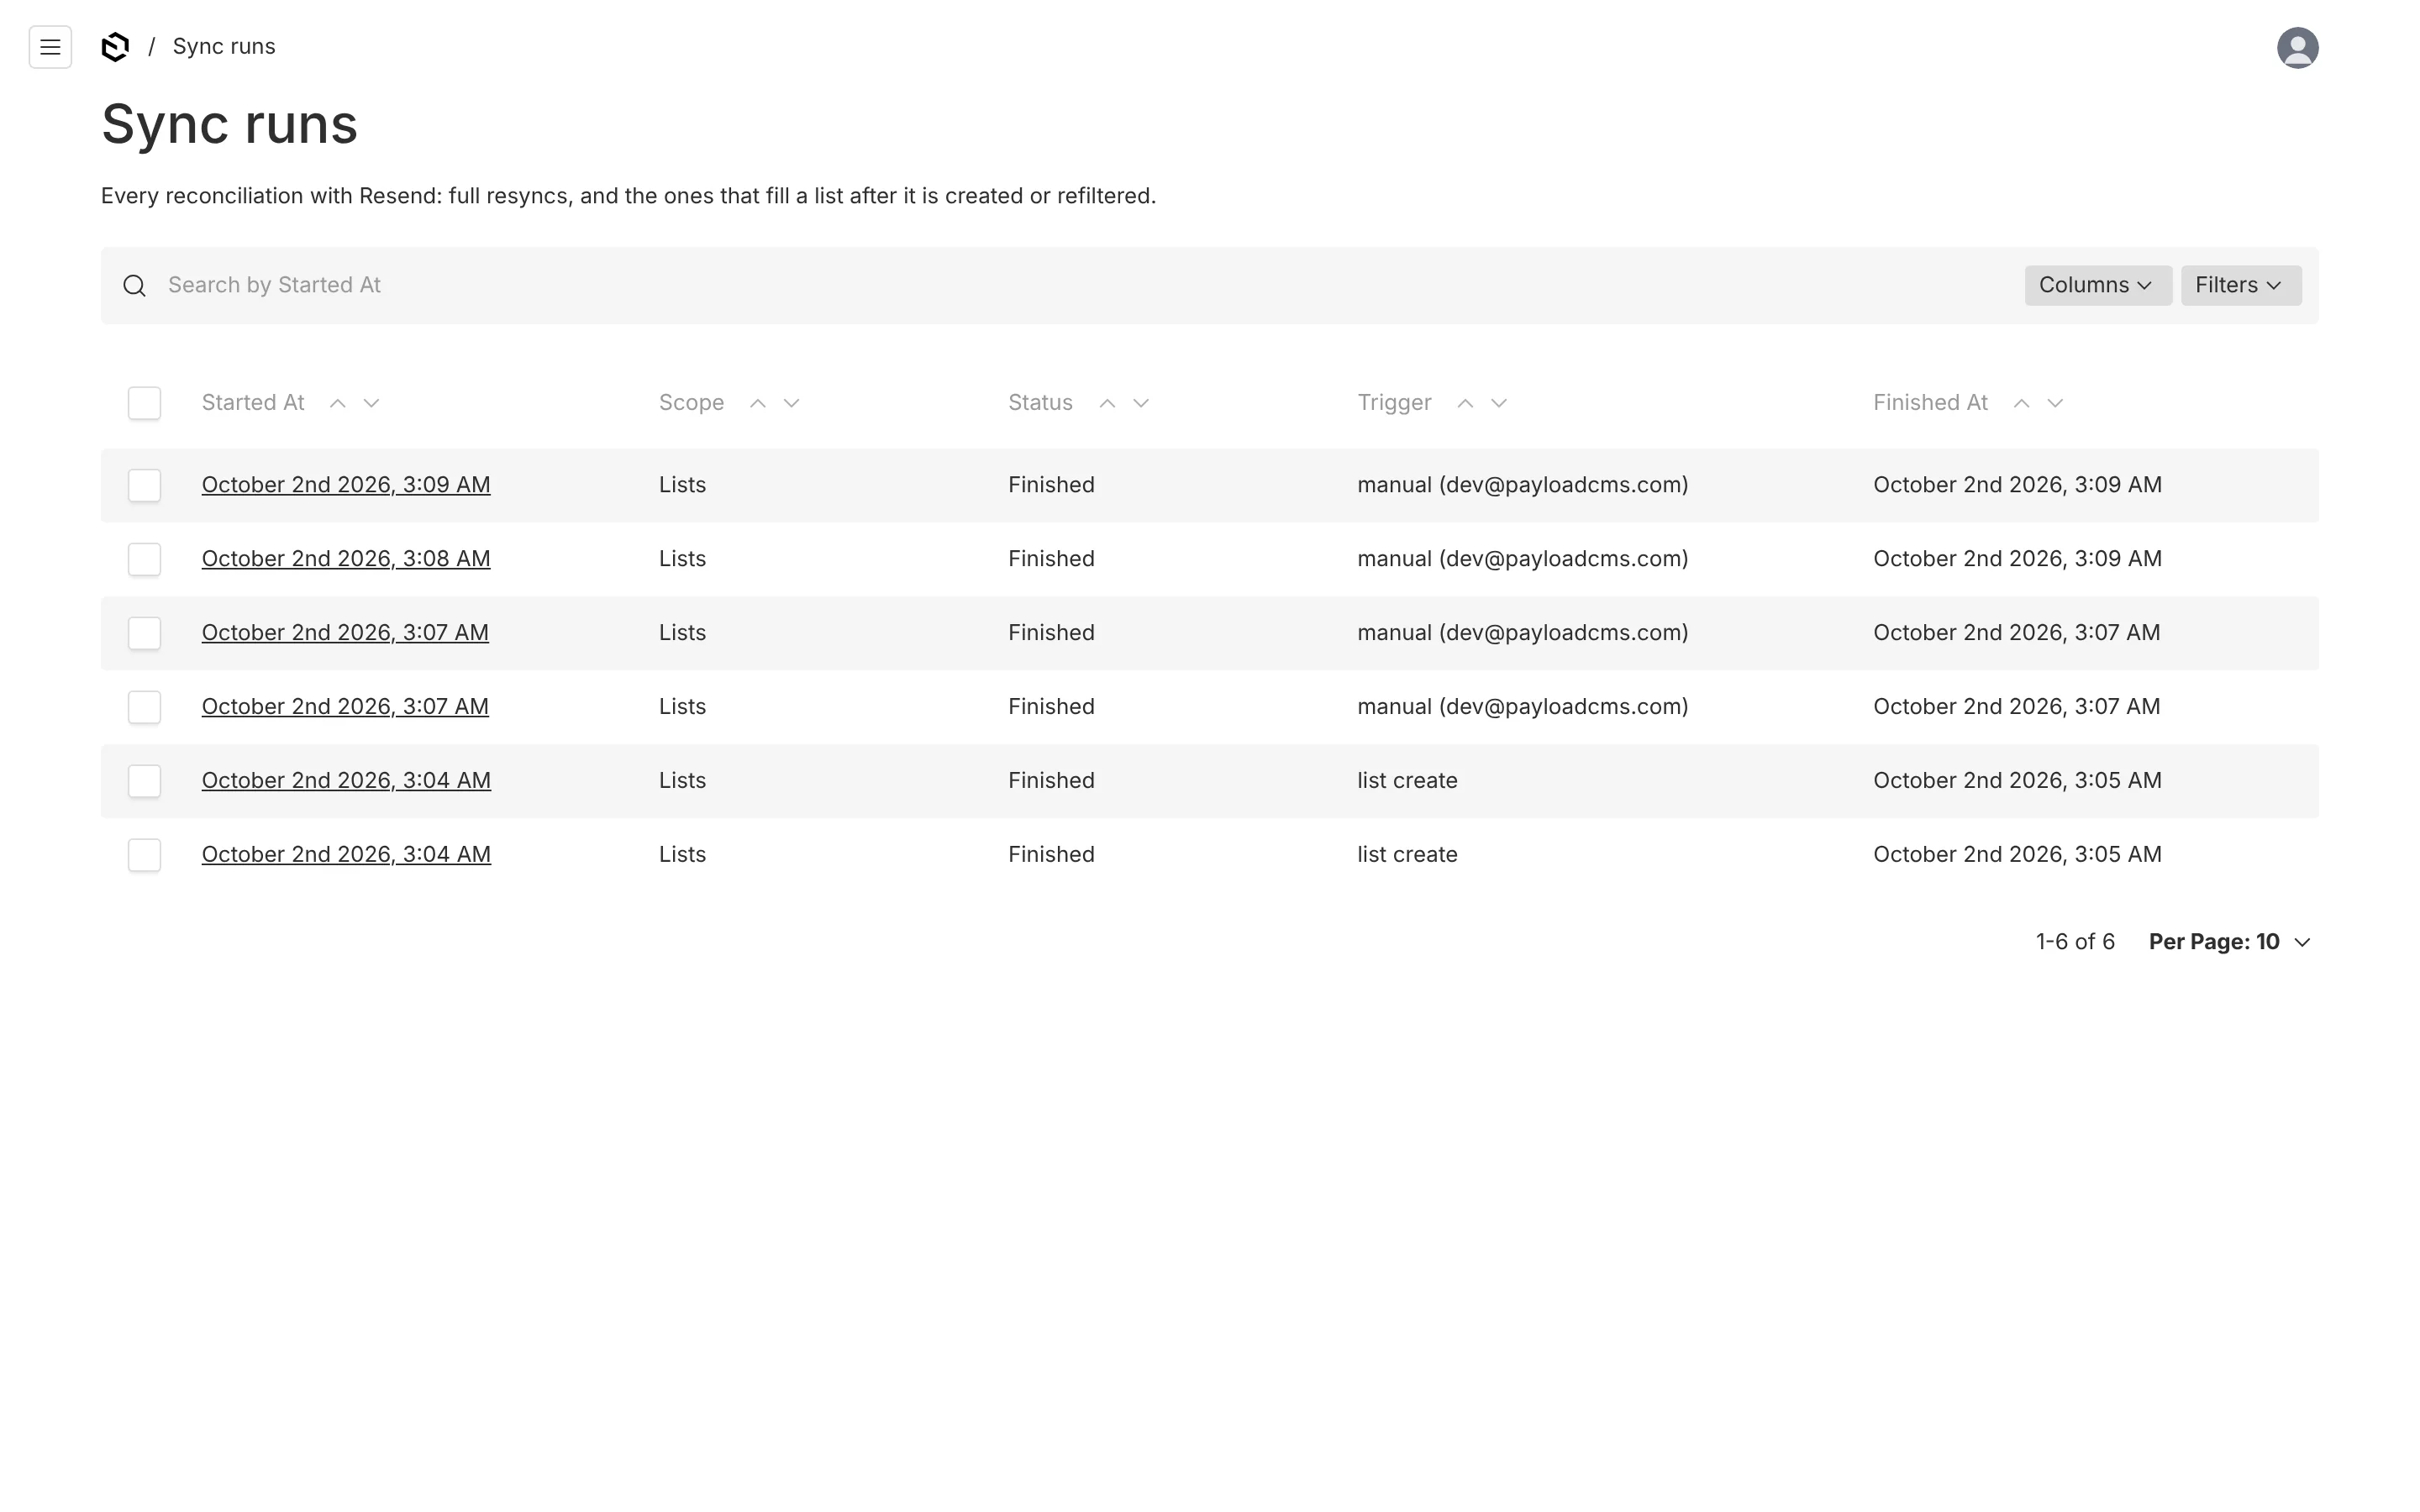Screen dimensions: 2420x1512
Task: Click the Started At column header
Action: click(x=253, y=403)
